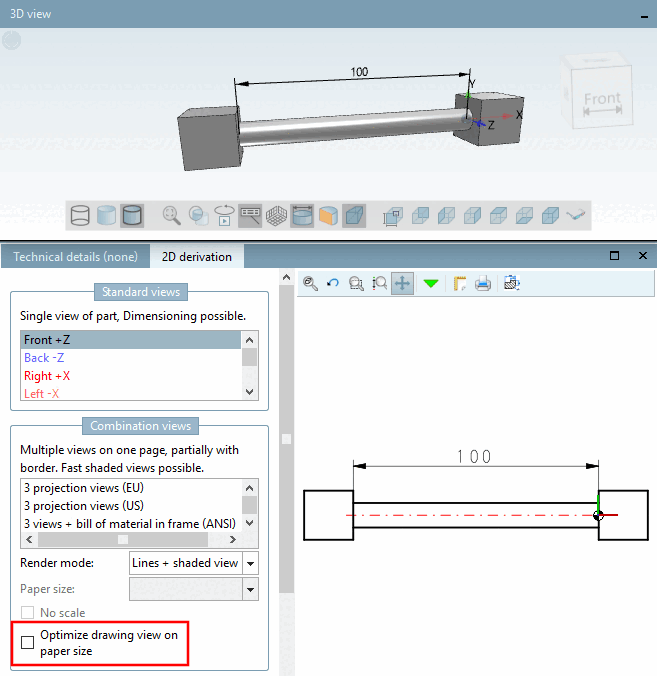Toggle the shaded perspective cube icon
Image resolution: width=657 pixels, height=676 pixels.
click(354, 215)
